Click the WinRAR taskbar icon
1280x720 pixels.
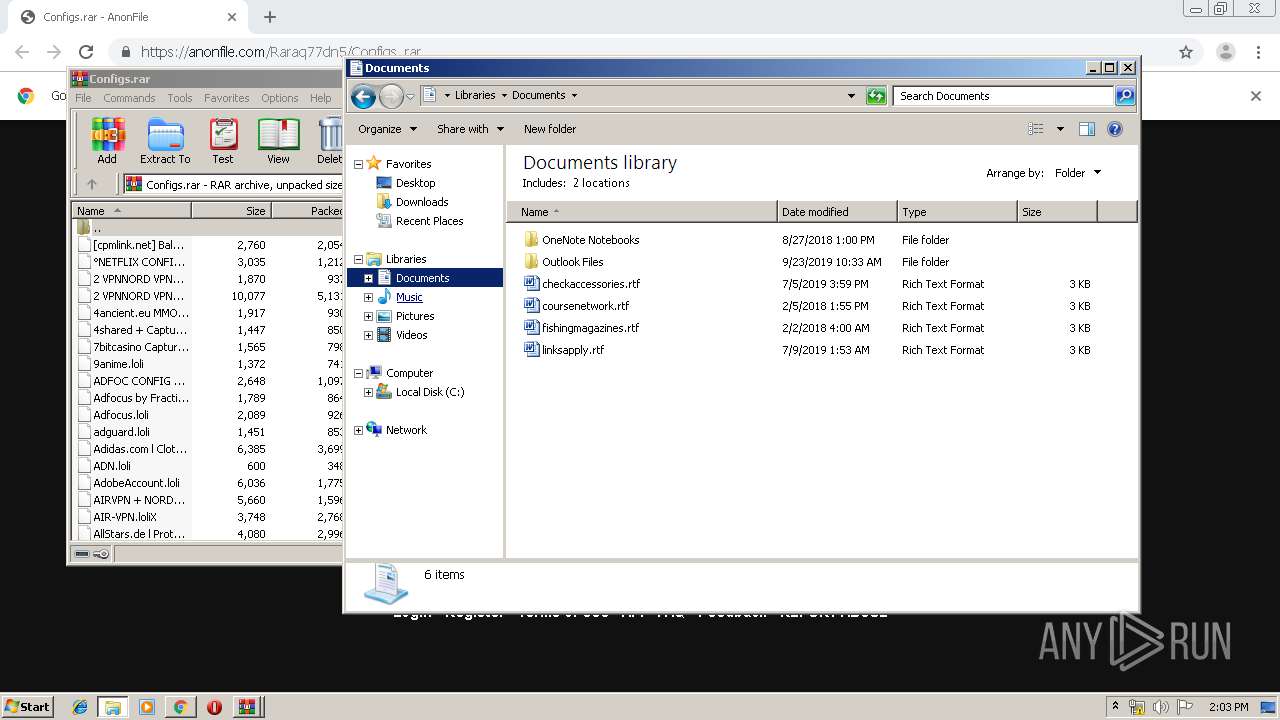pos(246,707)
